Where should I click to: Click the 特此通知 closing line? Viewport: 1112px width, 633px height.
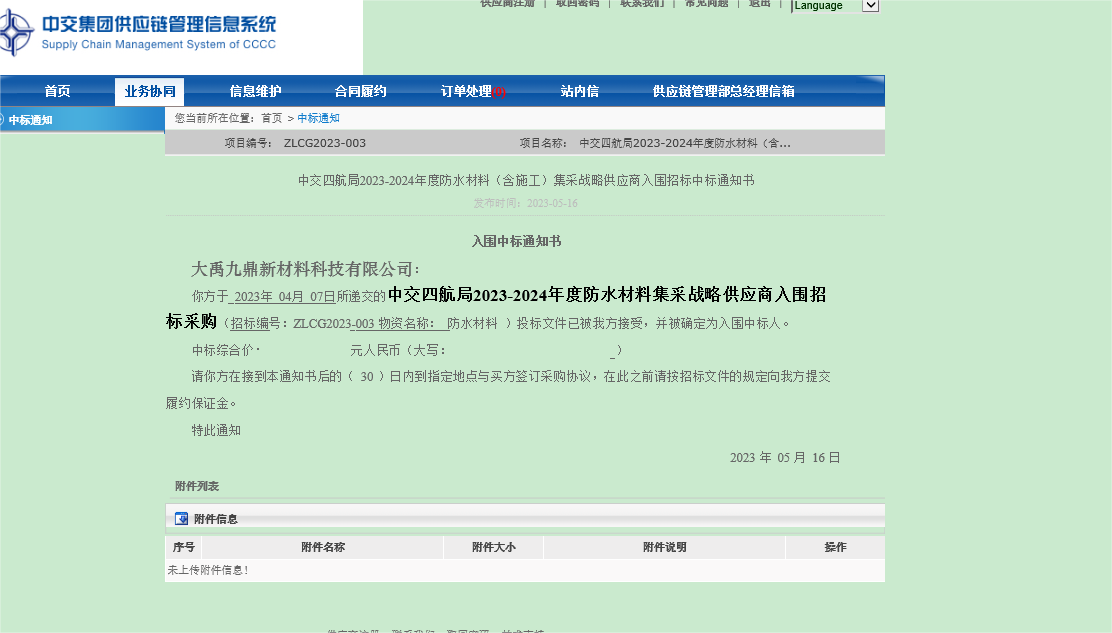click(216, 430)
